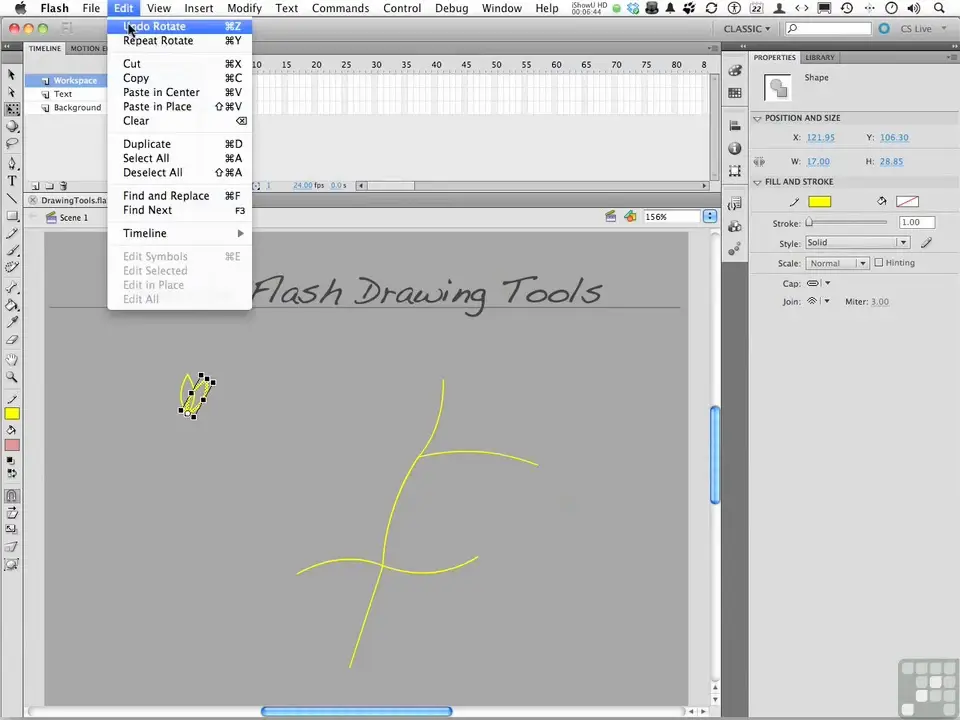The image size is (960, 720).
Task: Select the Line tool
Action: point(12,198)
